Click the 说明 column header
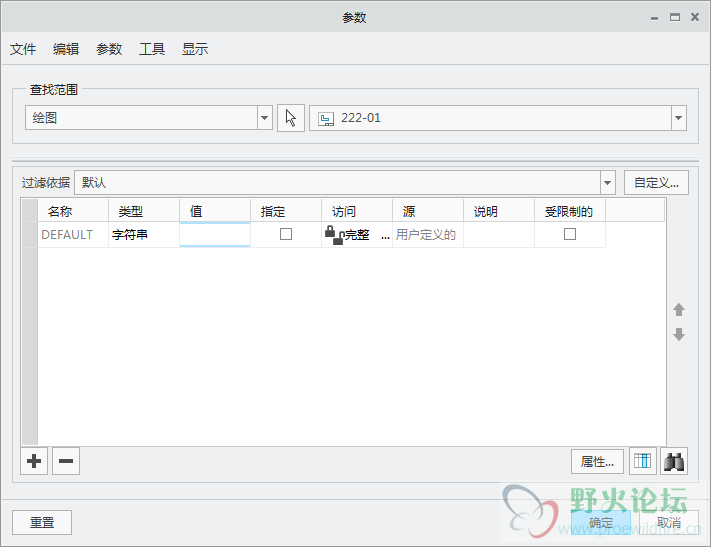This screenshot has width=711, height=547. [499, 211]
